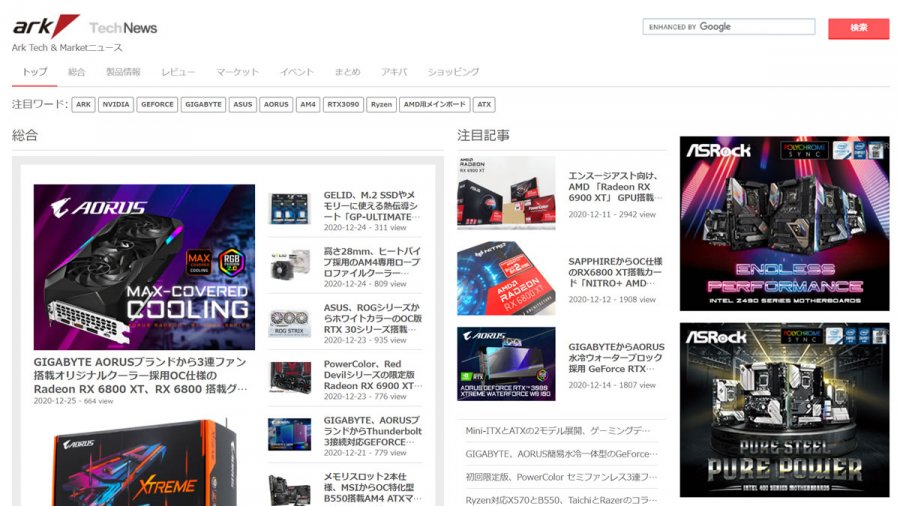Open the トップ tab
The height and width of the screenshot is (506, 900).
[x=34, y=72]
